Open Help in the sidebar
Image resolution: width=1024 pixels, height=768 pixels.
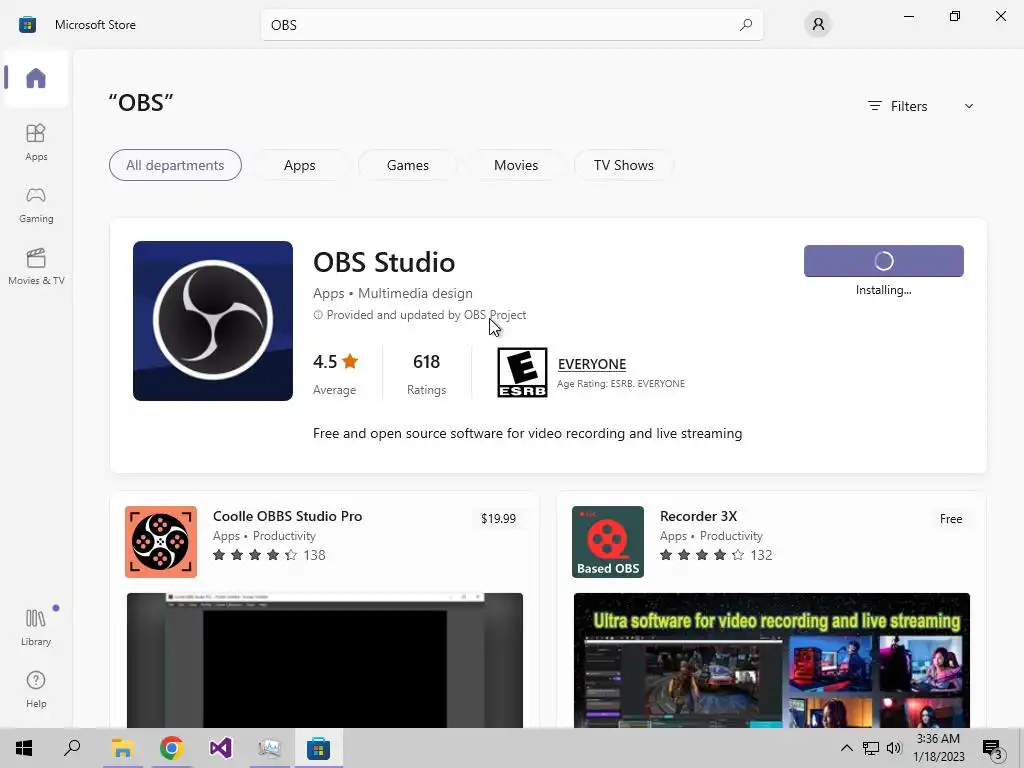(36, 690)
